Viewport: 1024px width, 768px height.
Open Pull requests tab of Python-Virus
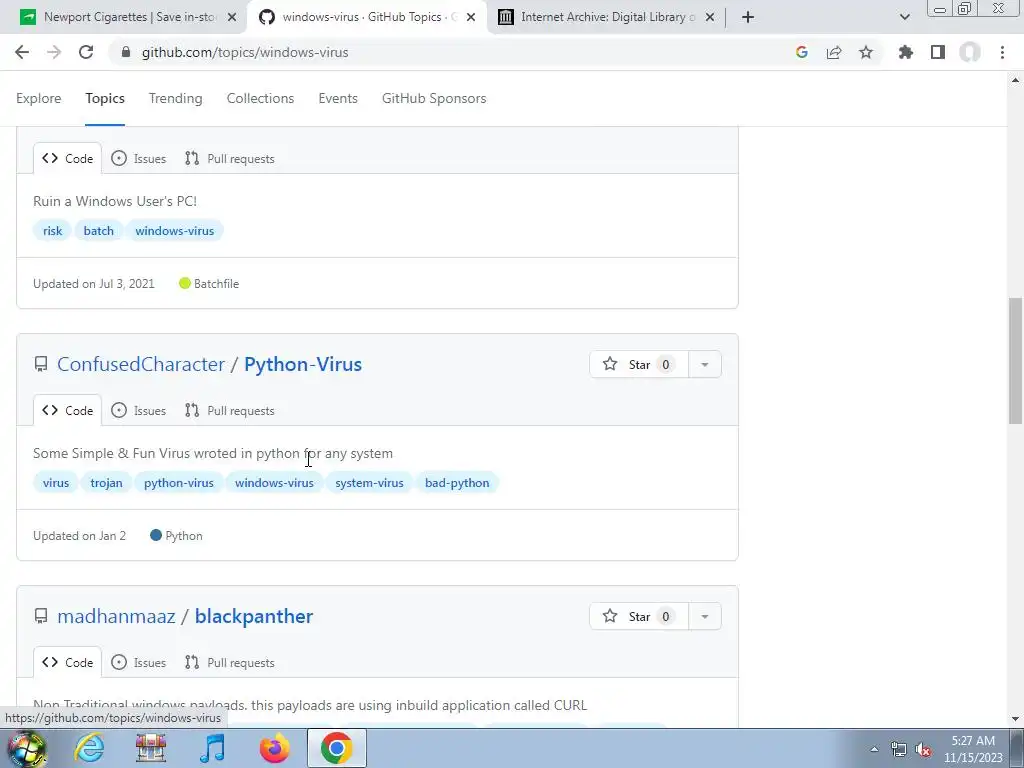[229, 411]
